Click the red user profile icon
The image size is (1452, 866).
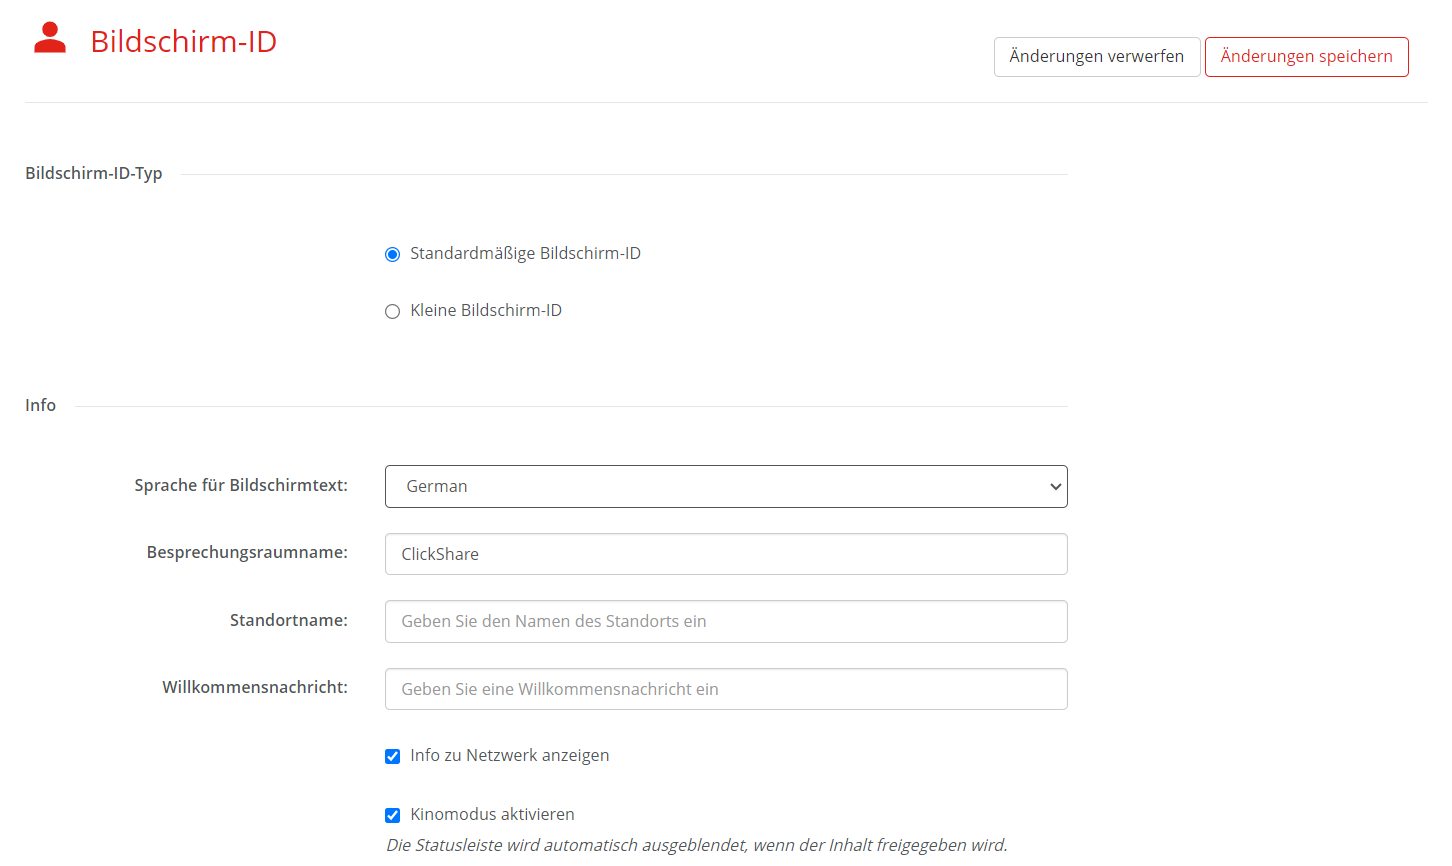tap(50, 38)
